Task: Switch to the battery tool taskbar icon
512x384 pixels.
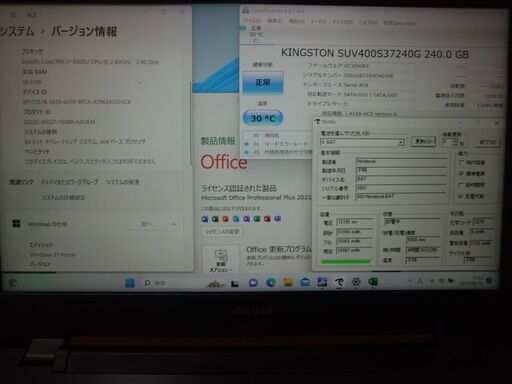Action: pos(339,283)
